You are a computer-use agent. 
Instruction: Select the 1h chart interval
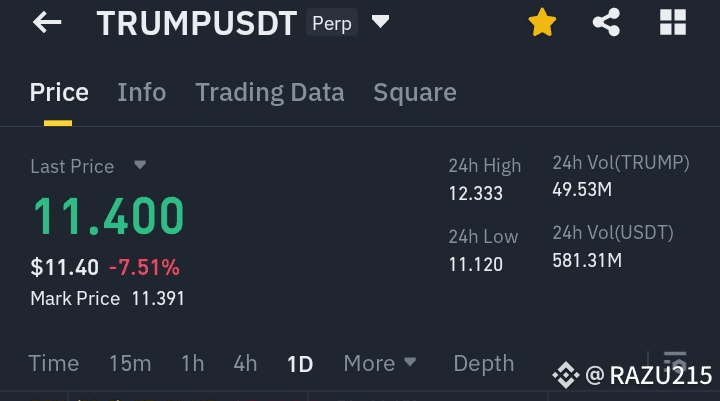click(x=192, y=363)
